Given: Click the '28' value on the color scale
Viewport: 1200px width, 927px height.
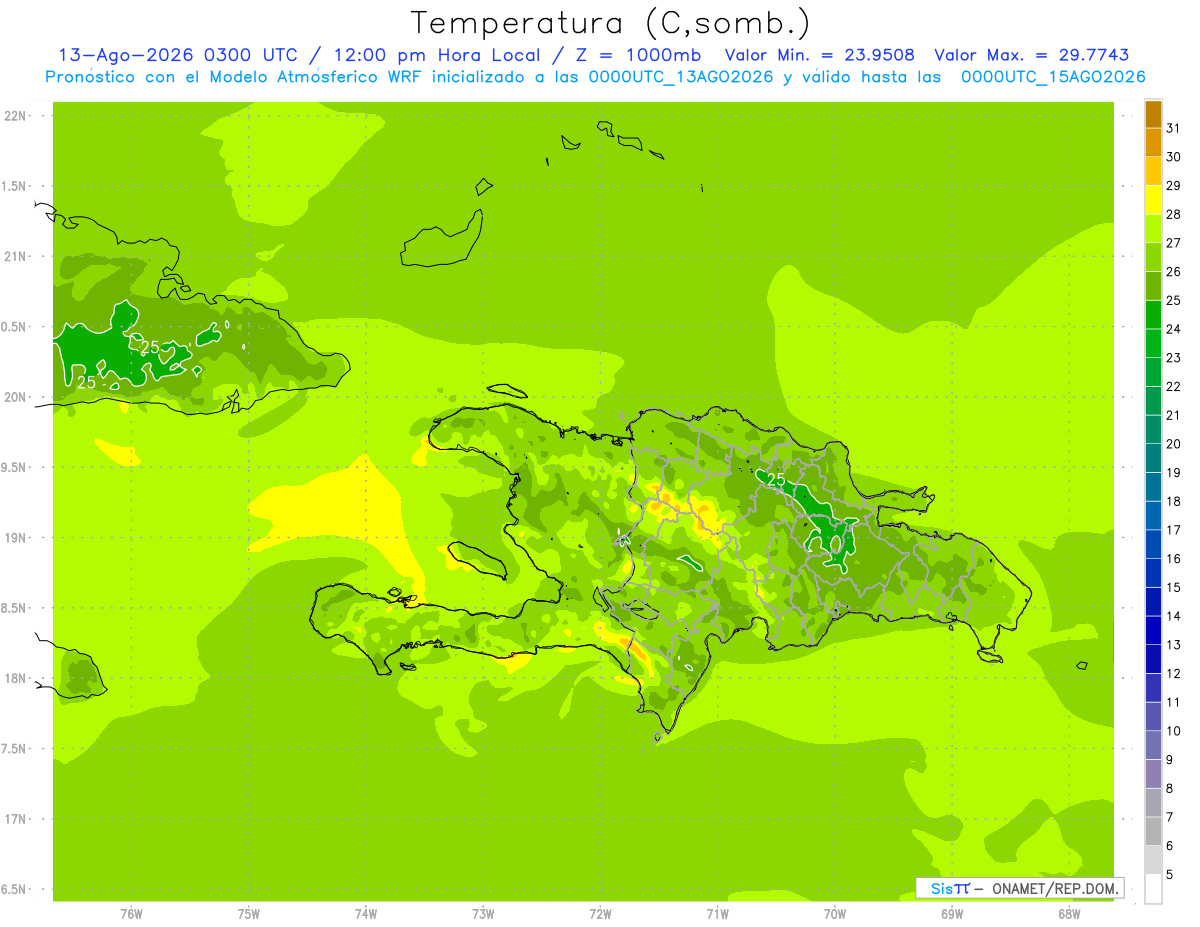Looking at the screenshot, I should (1174, 214).
